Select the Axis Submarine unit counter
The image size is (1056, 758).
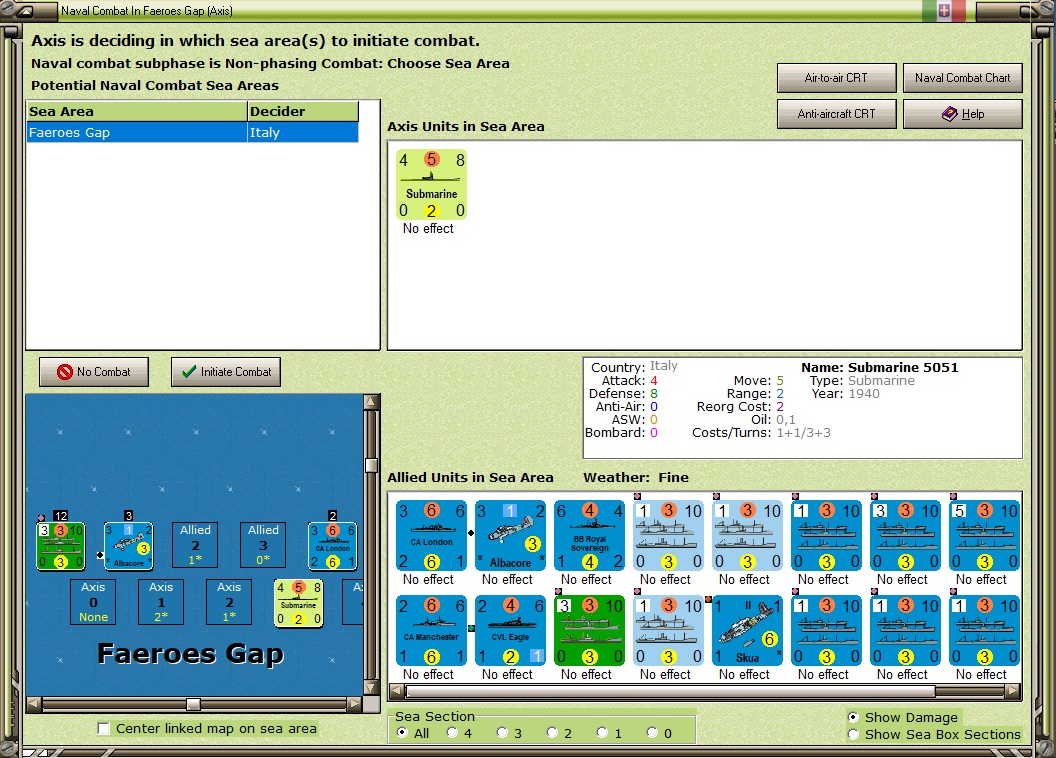click(431, 185)
